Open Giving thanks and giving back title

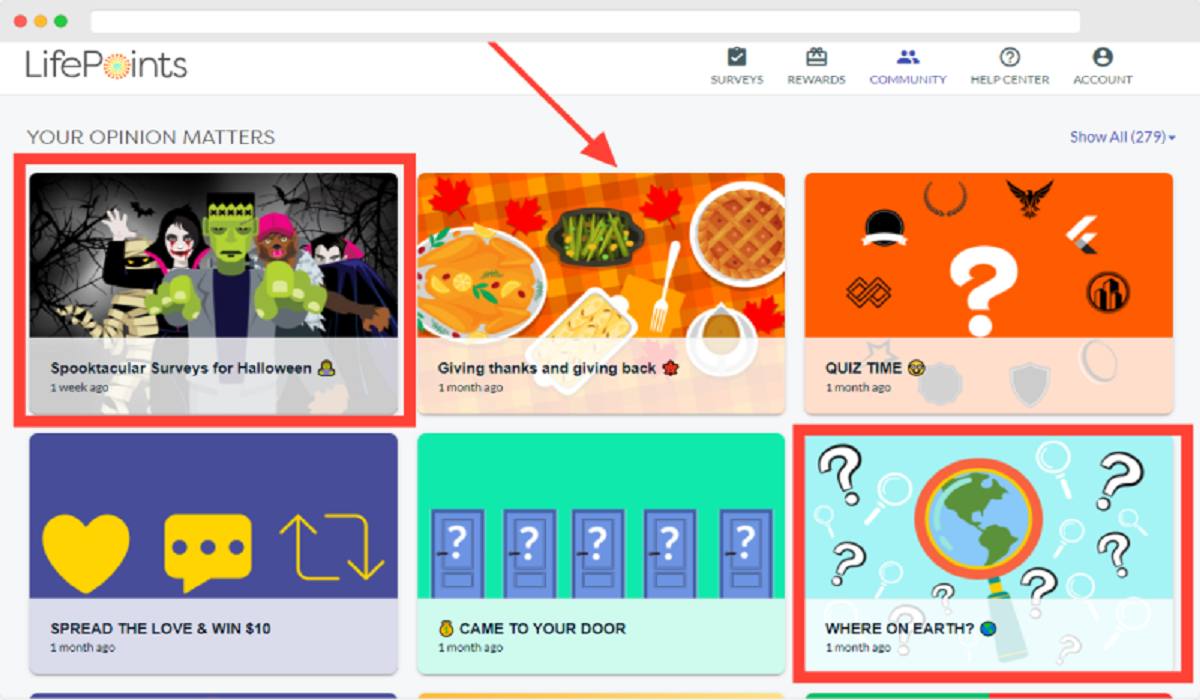(x=547, y=368)
